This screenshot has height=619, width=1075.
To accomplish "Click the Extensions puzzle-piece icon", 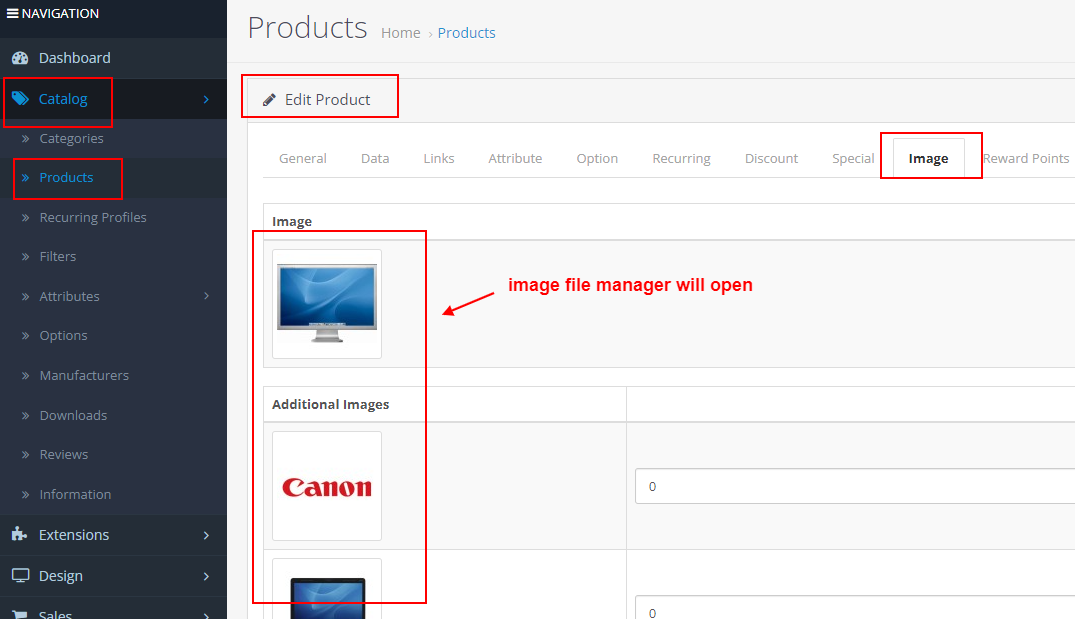I will [x=21, y=535].
